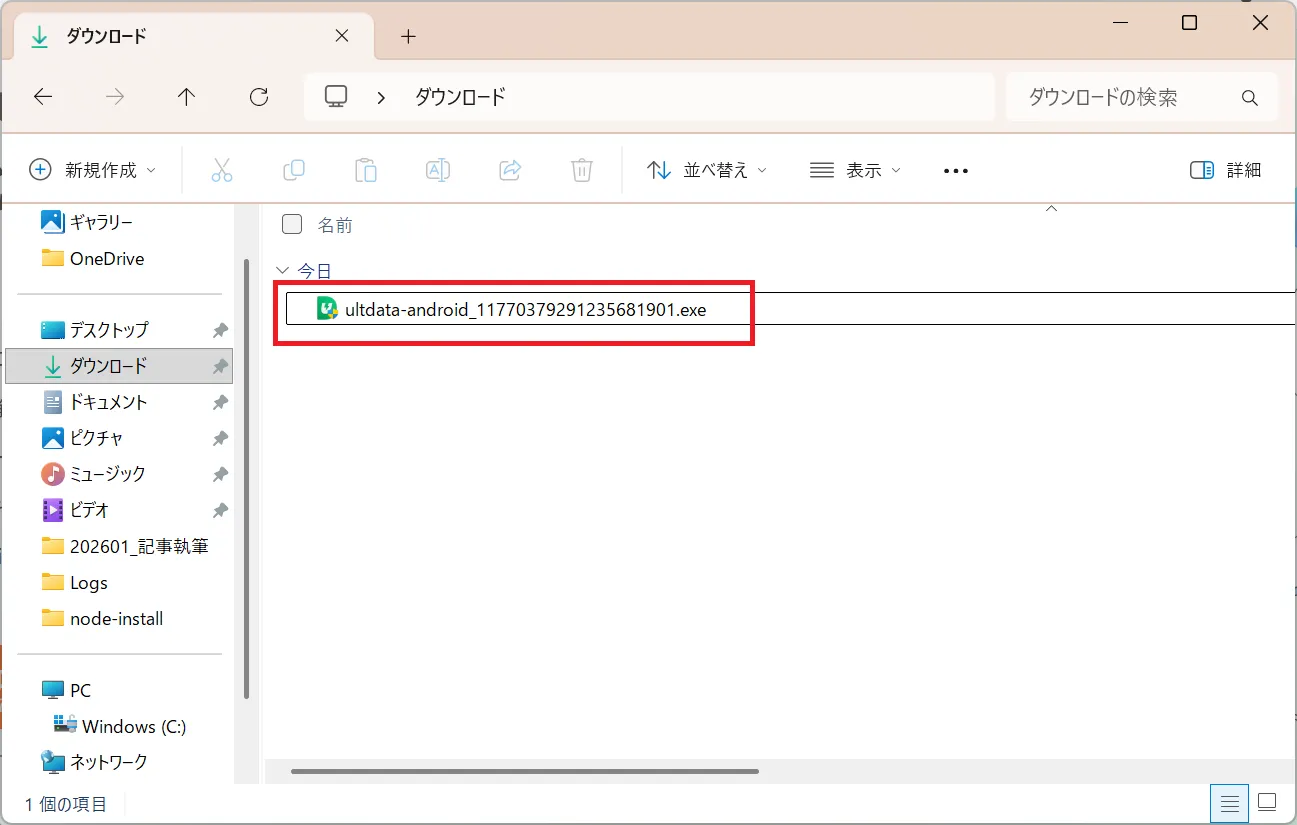1297x825 pixels.
Task: Rename the selected file with the rename icon
Action: pos(438,170)
